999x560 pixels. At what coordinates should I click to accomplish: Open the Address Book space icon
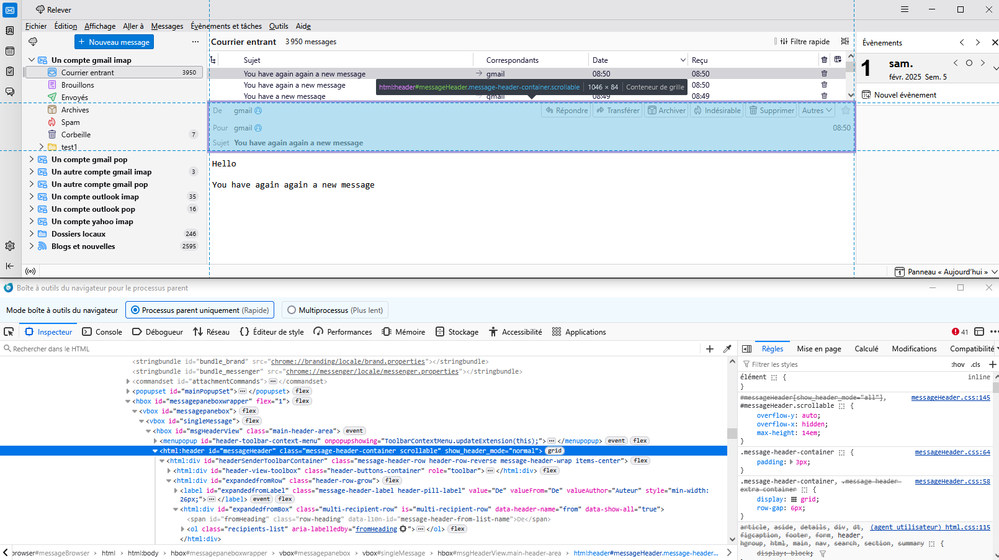tap(10, 31)
